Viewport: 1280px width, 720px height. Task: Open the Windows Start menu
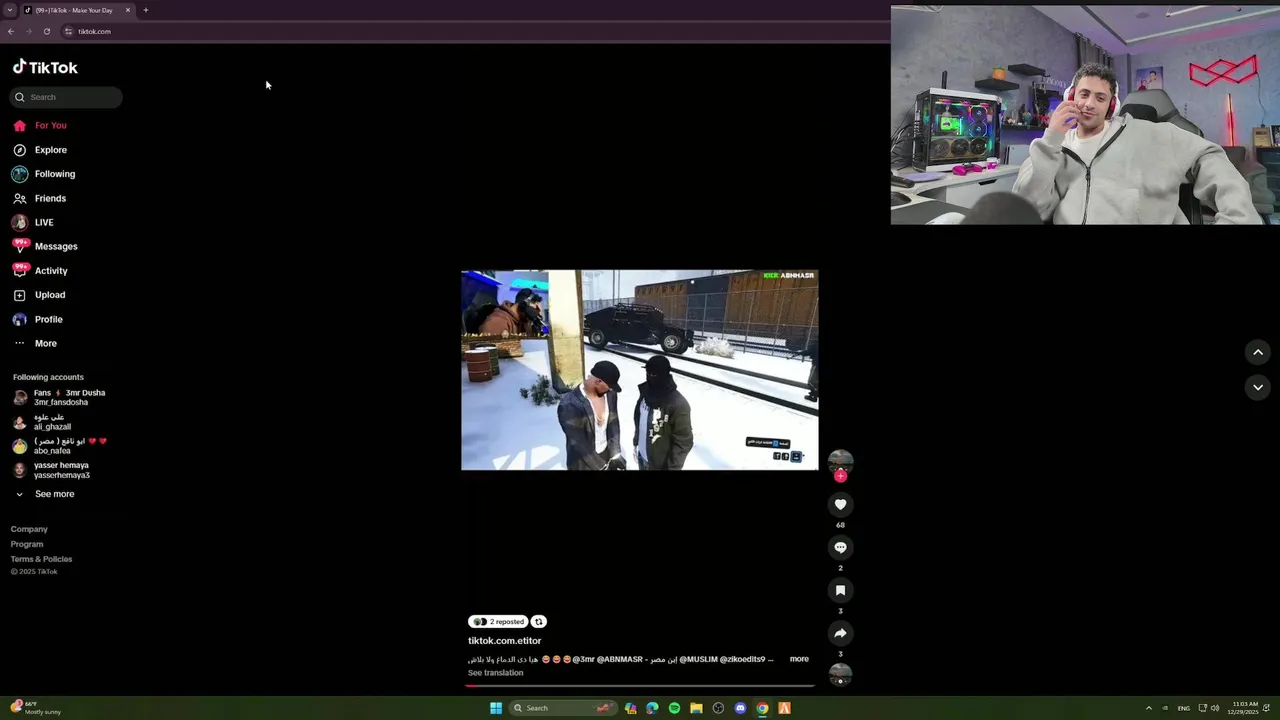496,708
